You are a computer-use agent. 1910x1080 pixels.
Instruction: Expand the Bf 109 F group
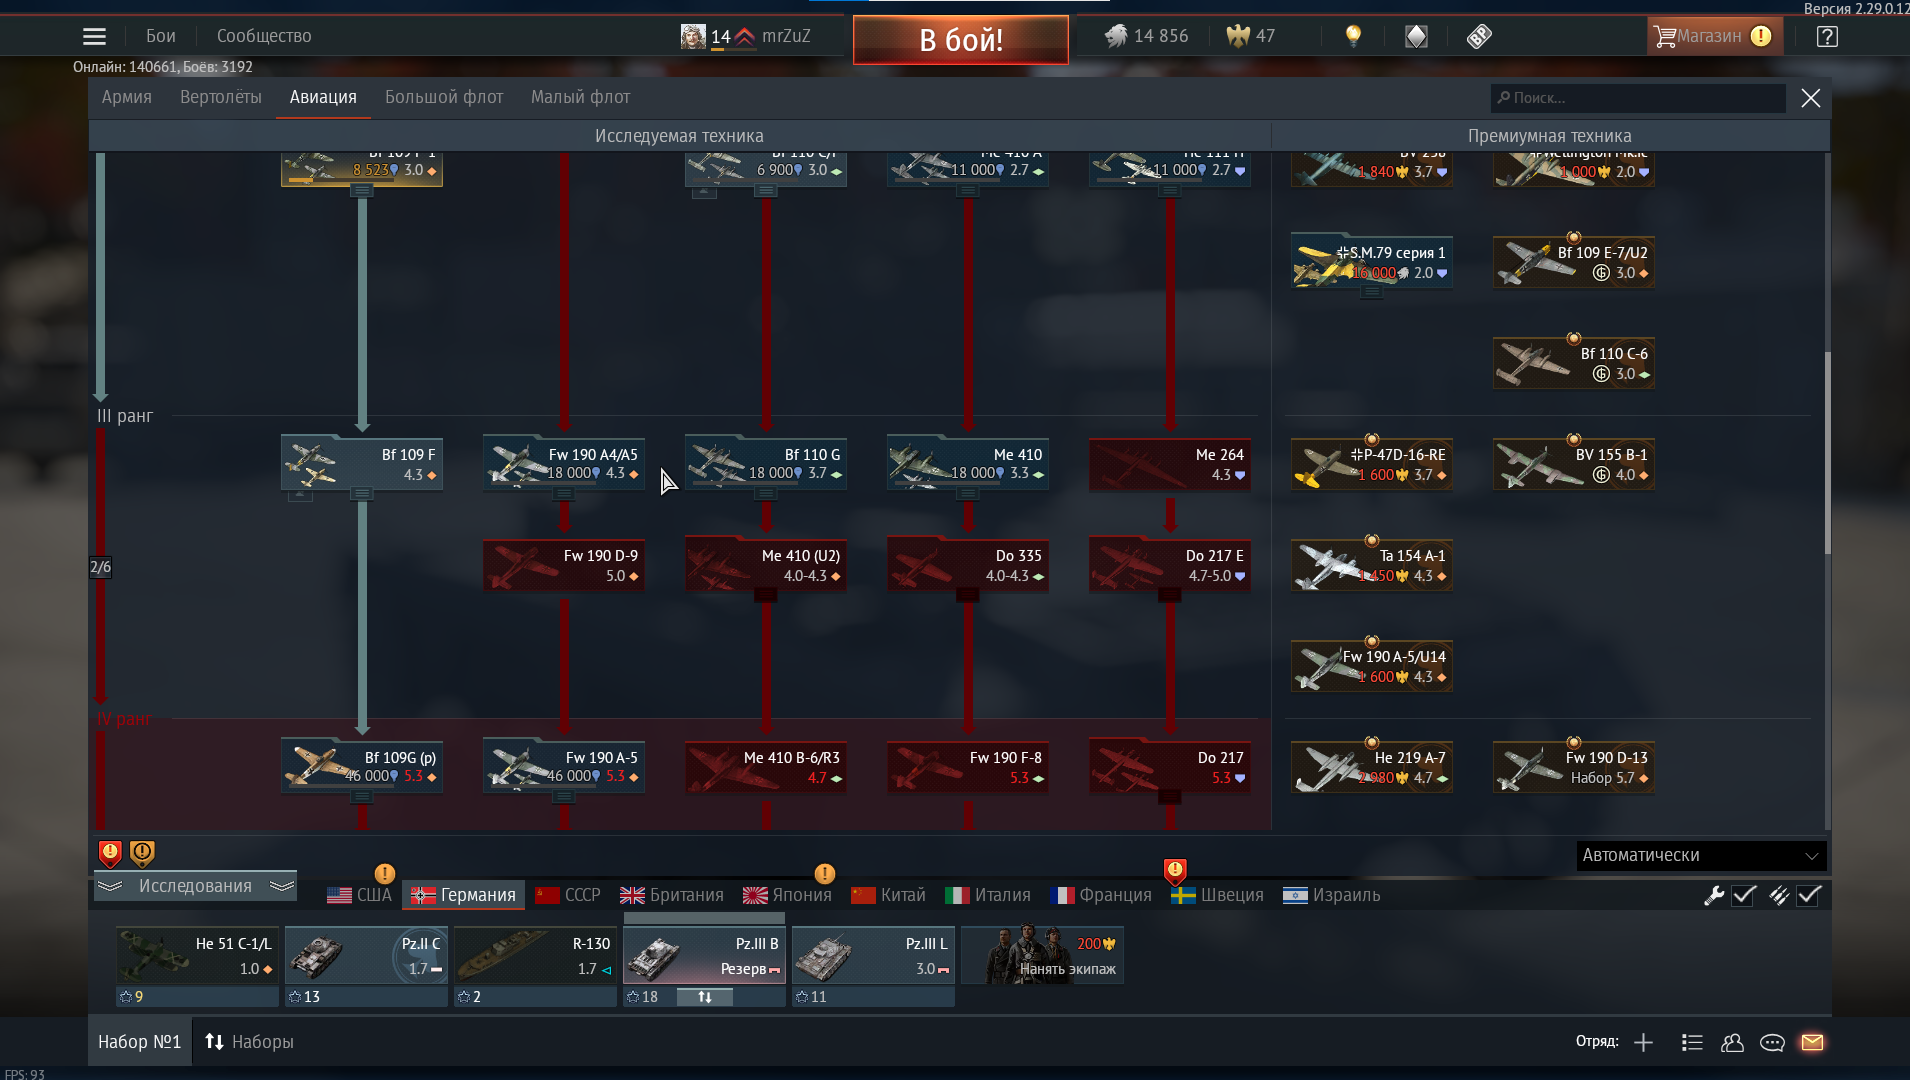pyautogui.click(x=362, y=494)
